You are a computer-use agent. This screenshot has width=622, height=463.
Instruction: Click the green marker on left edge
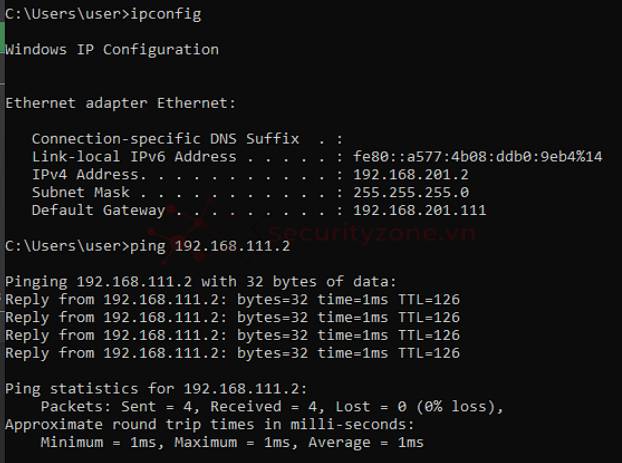tap(2, 38)
